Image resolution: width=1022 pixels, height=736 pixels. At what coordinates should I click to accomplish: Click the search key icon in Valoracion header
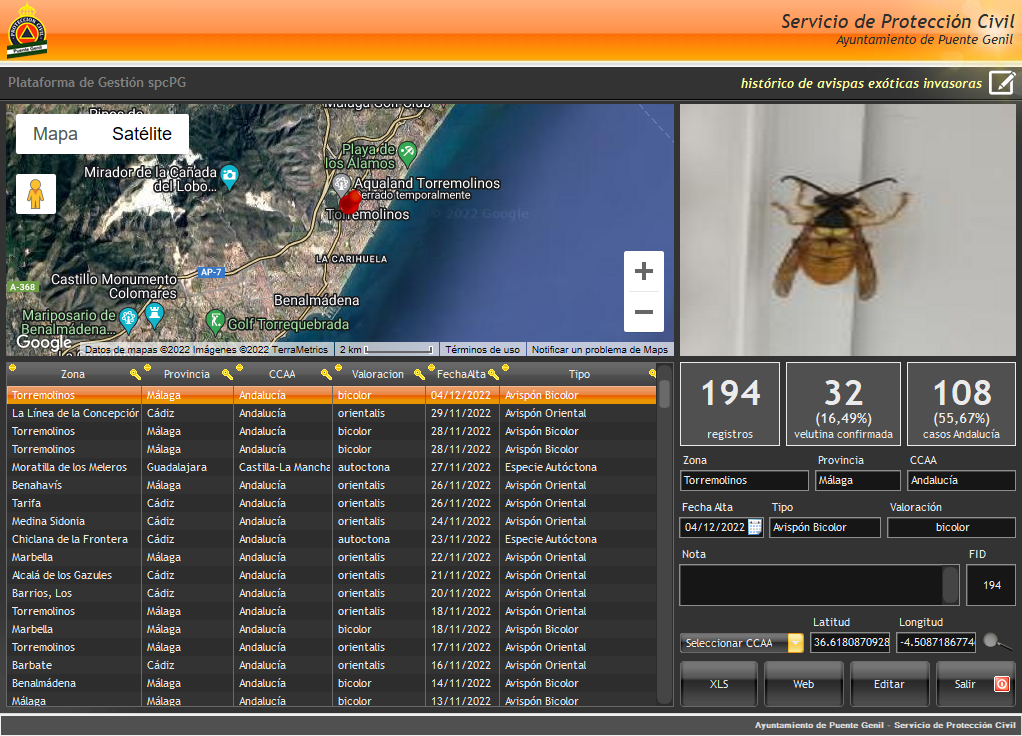click(x=419, y=374)
